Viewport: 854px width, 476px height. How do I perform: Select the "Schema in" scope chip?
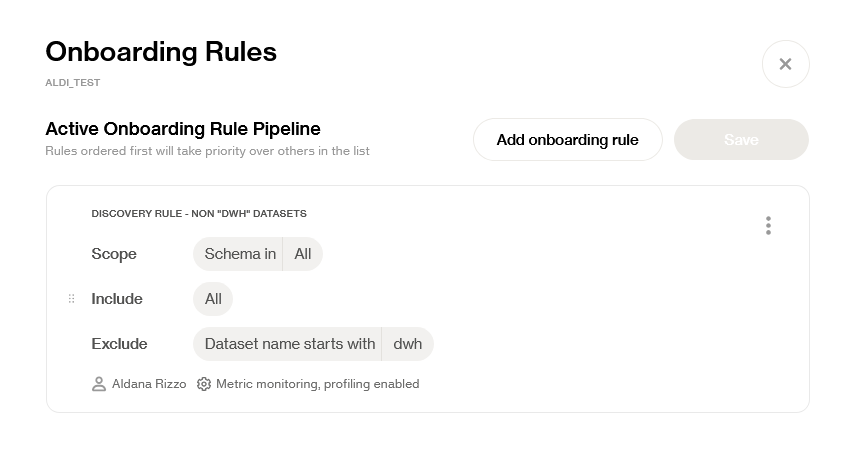(240, 254)
